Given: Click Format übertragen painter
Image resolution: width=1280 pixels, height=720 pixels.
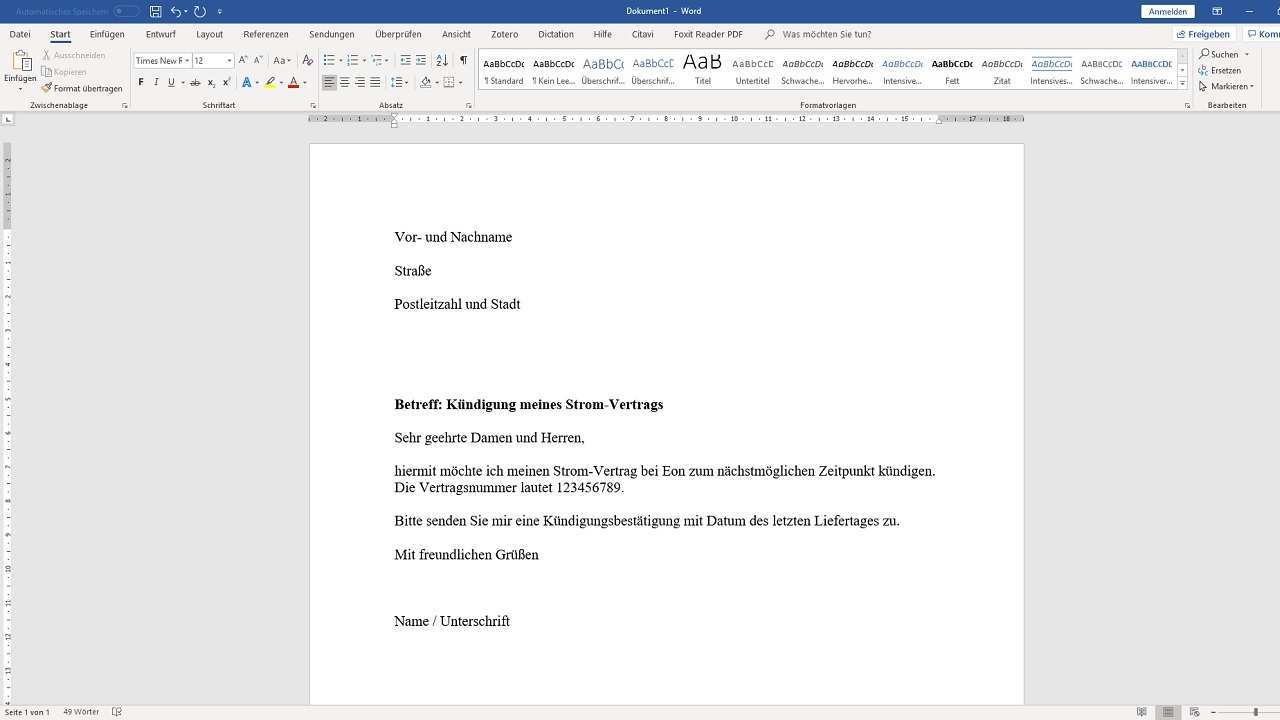Looking at the screenshot, I should tap(83, 88).
